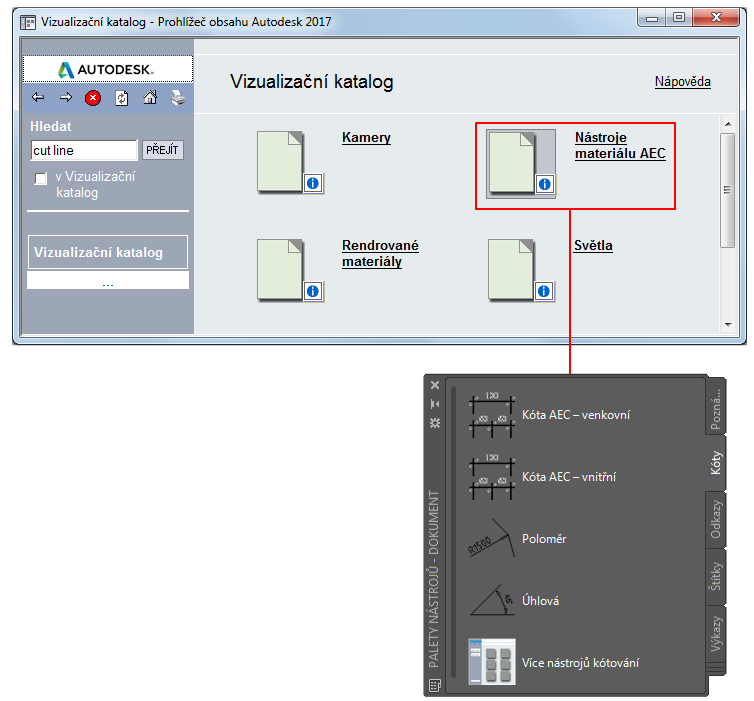Image resolution: width=754 pixels, height=701 pixels.
Task: Close the content browser window
Action: click(716, 18)
